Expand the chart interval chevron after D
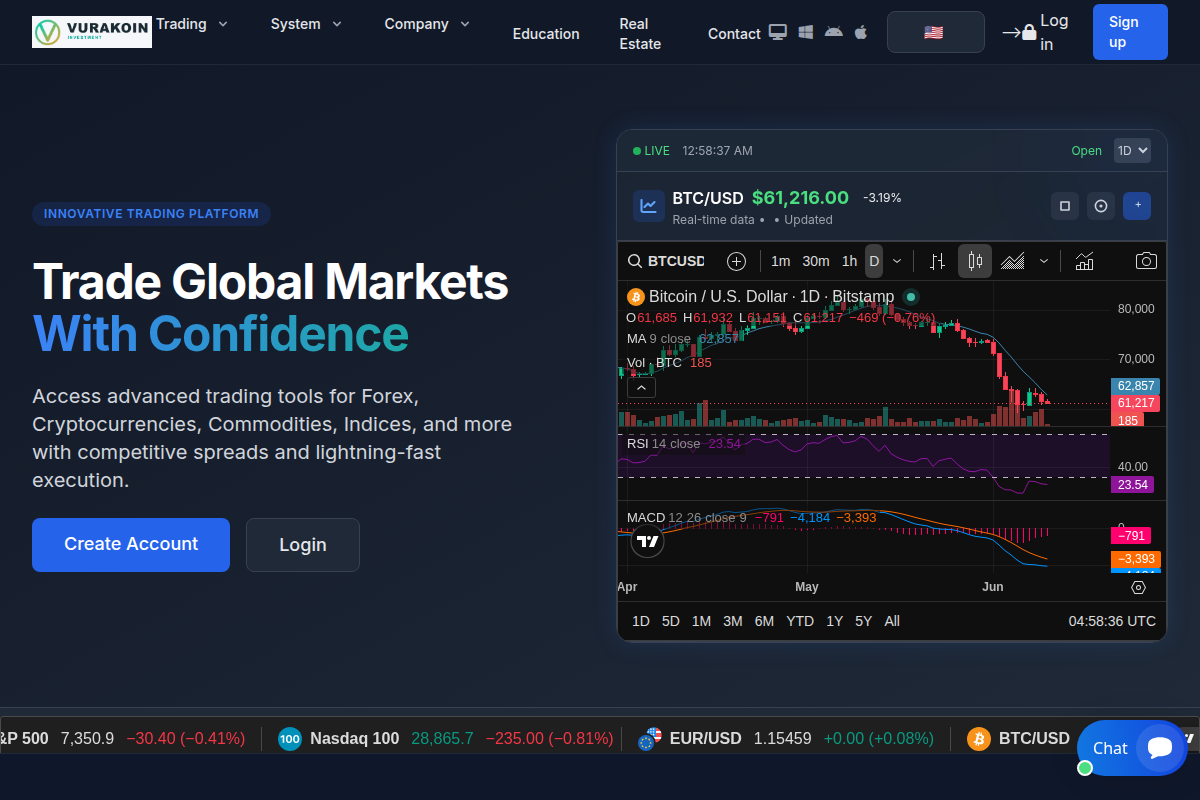Image resolution: width=1200 pixels, height=800 pixels. (897, 261)
